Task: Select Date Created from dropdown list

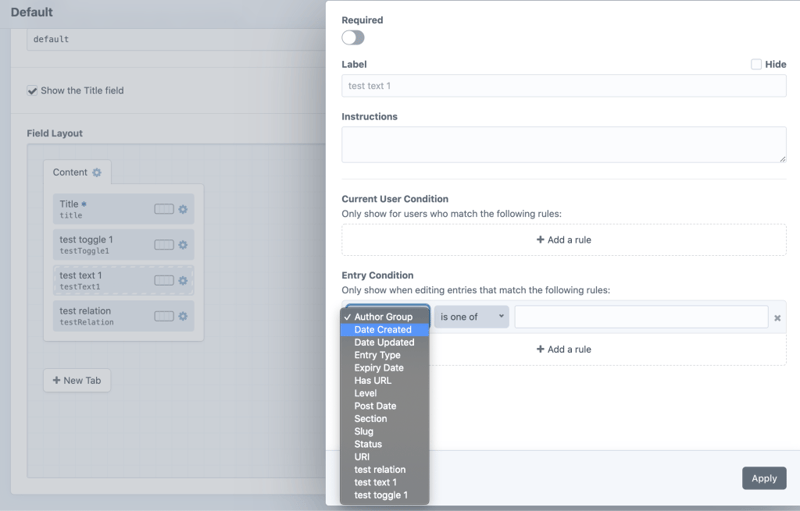Action: [x=383, y=330]
